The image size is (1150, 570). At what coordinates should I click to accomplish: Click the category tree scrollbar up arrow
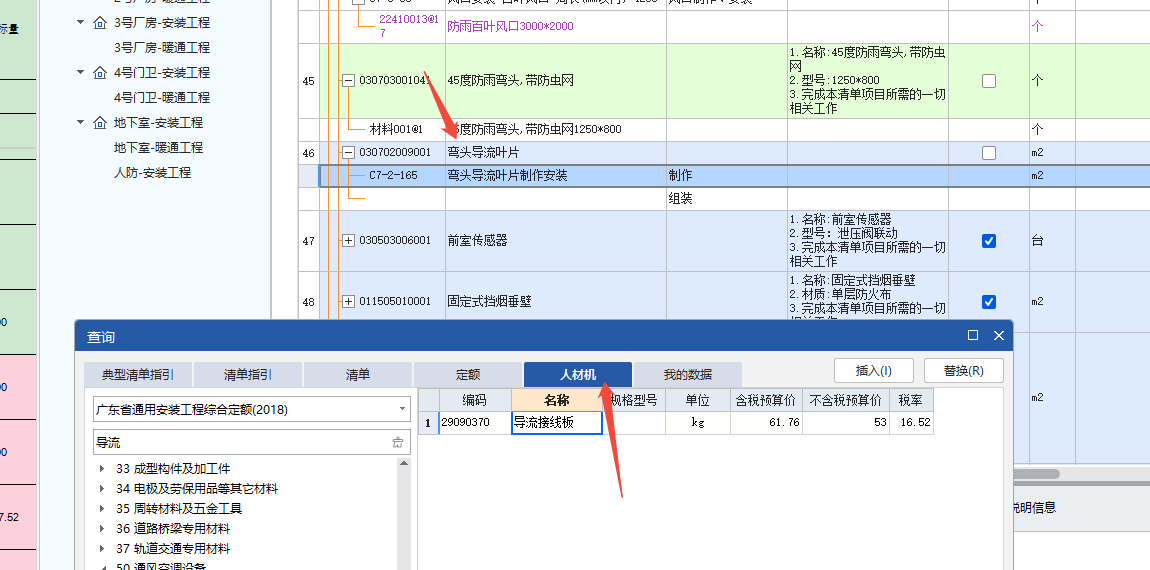[x=403, y=464]
